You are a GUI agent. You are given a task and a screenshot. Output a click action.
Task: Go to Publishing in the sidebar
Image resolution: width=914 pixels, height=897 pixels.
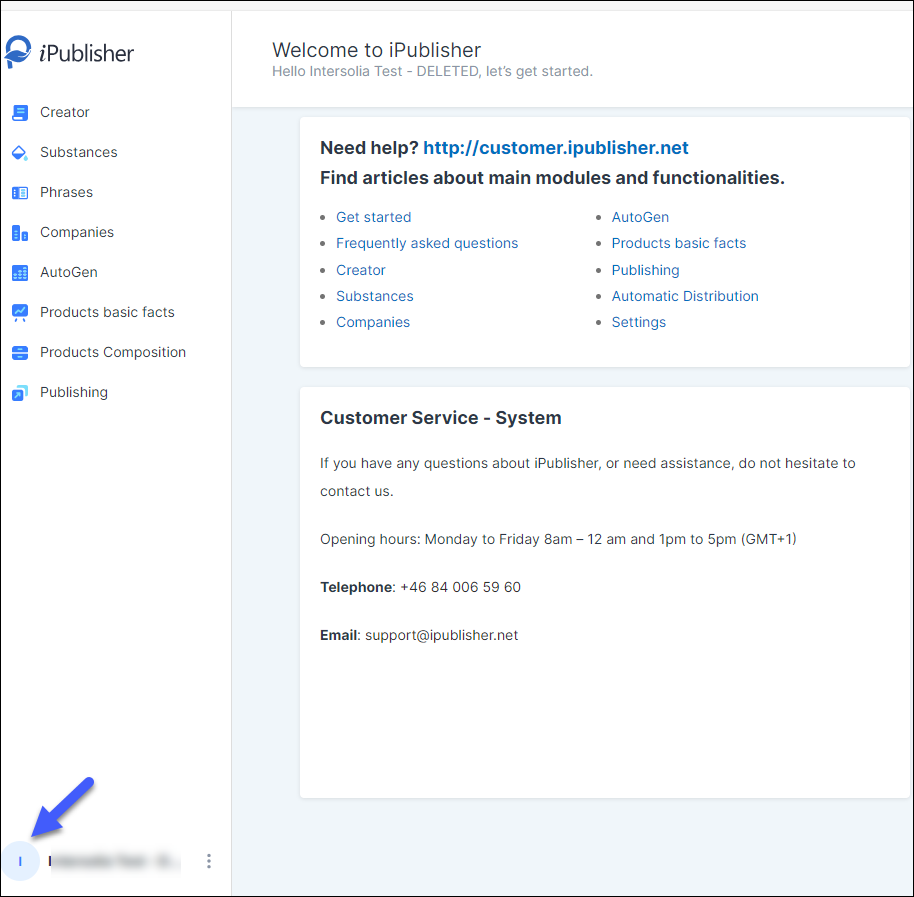[74, 392]
